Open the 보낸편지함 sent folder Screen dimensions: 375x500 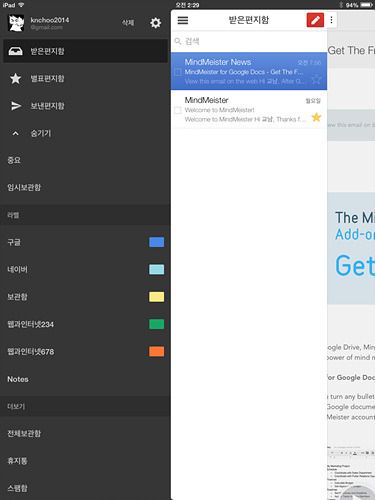coord(85,106)
